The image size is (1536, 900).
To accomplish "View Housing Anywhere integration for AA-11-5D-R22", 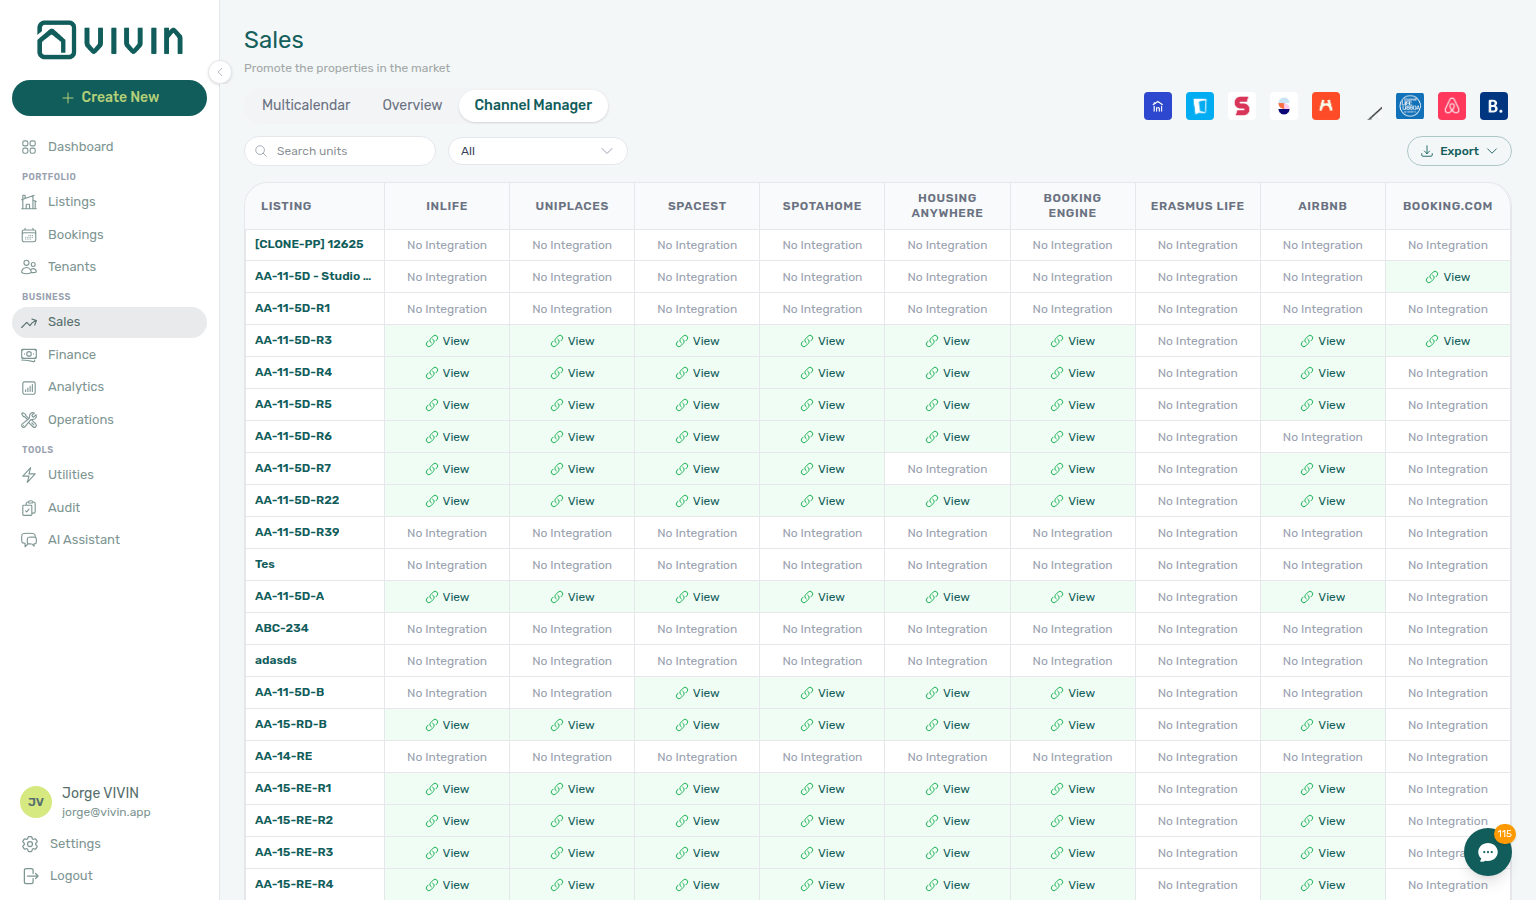I will [x=947, y=501].
